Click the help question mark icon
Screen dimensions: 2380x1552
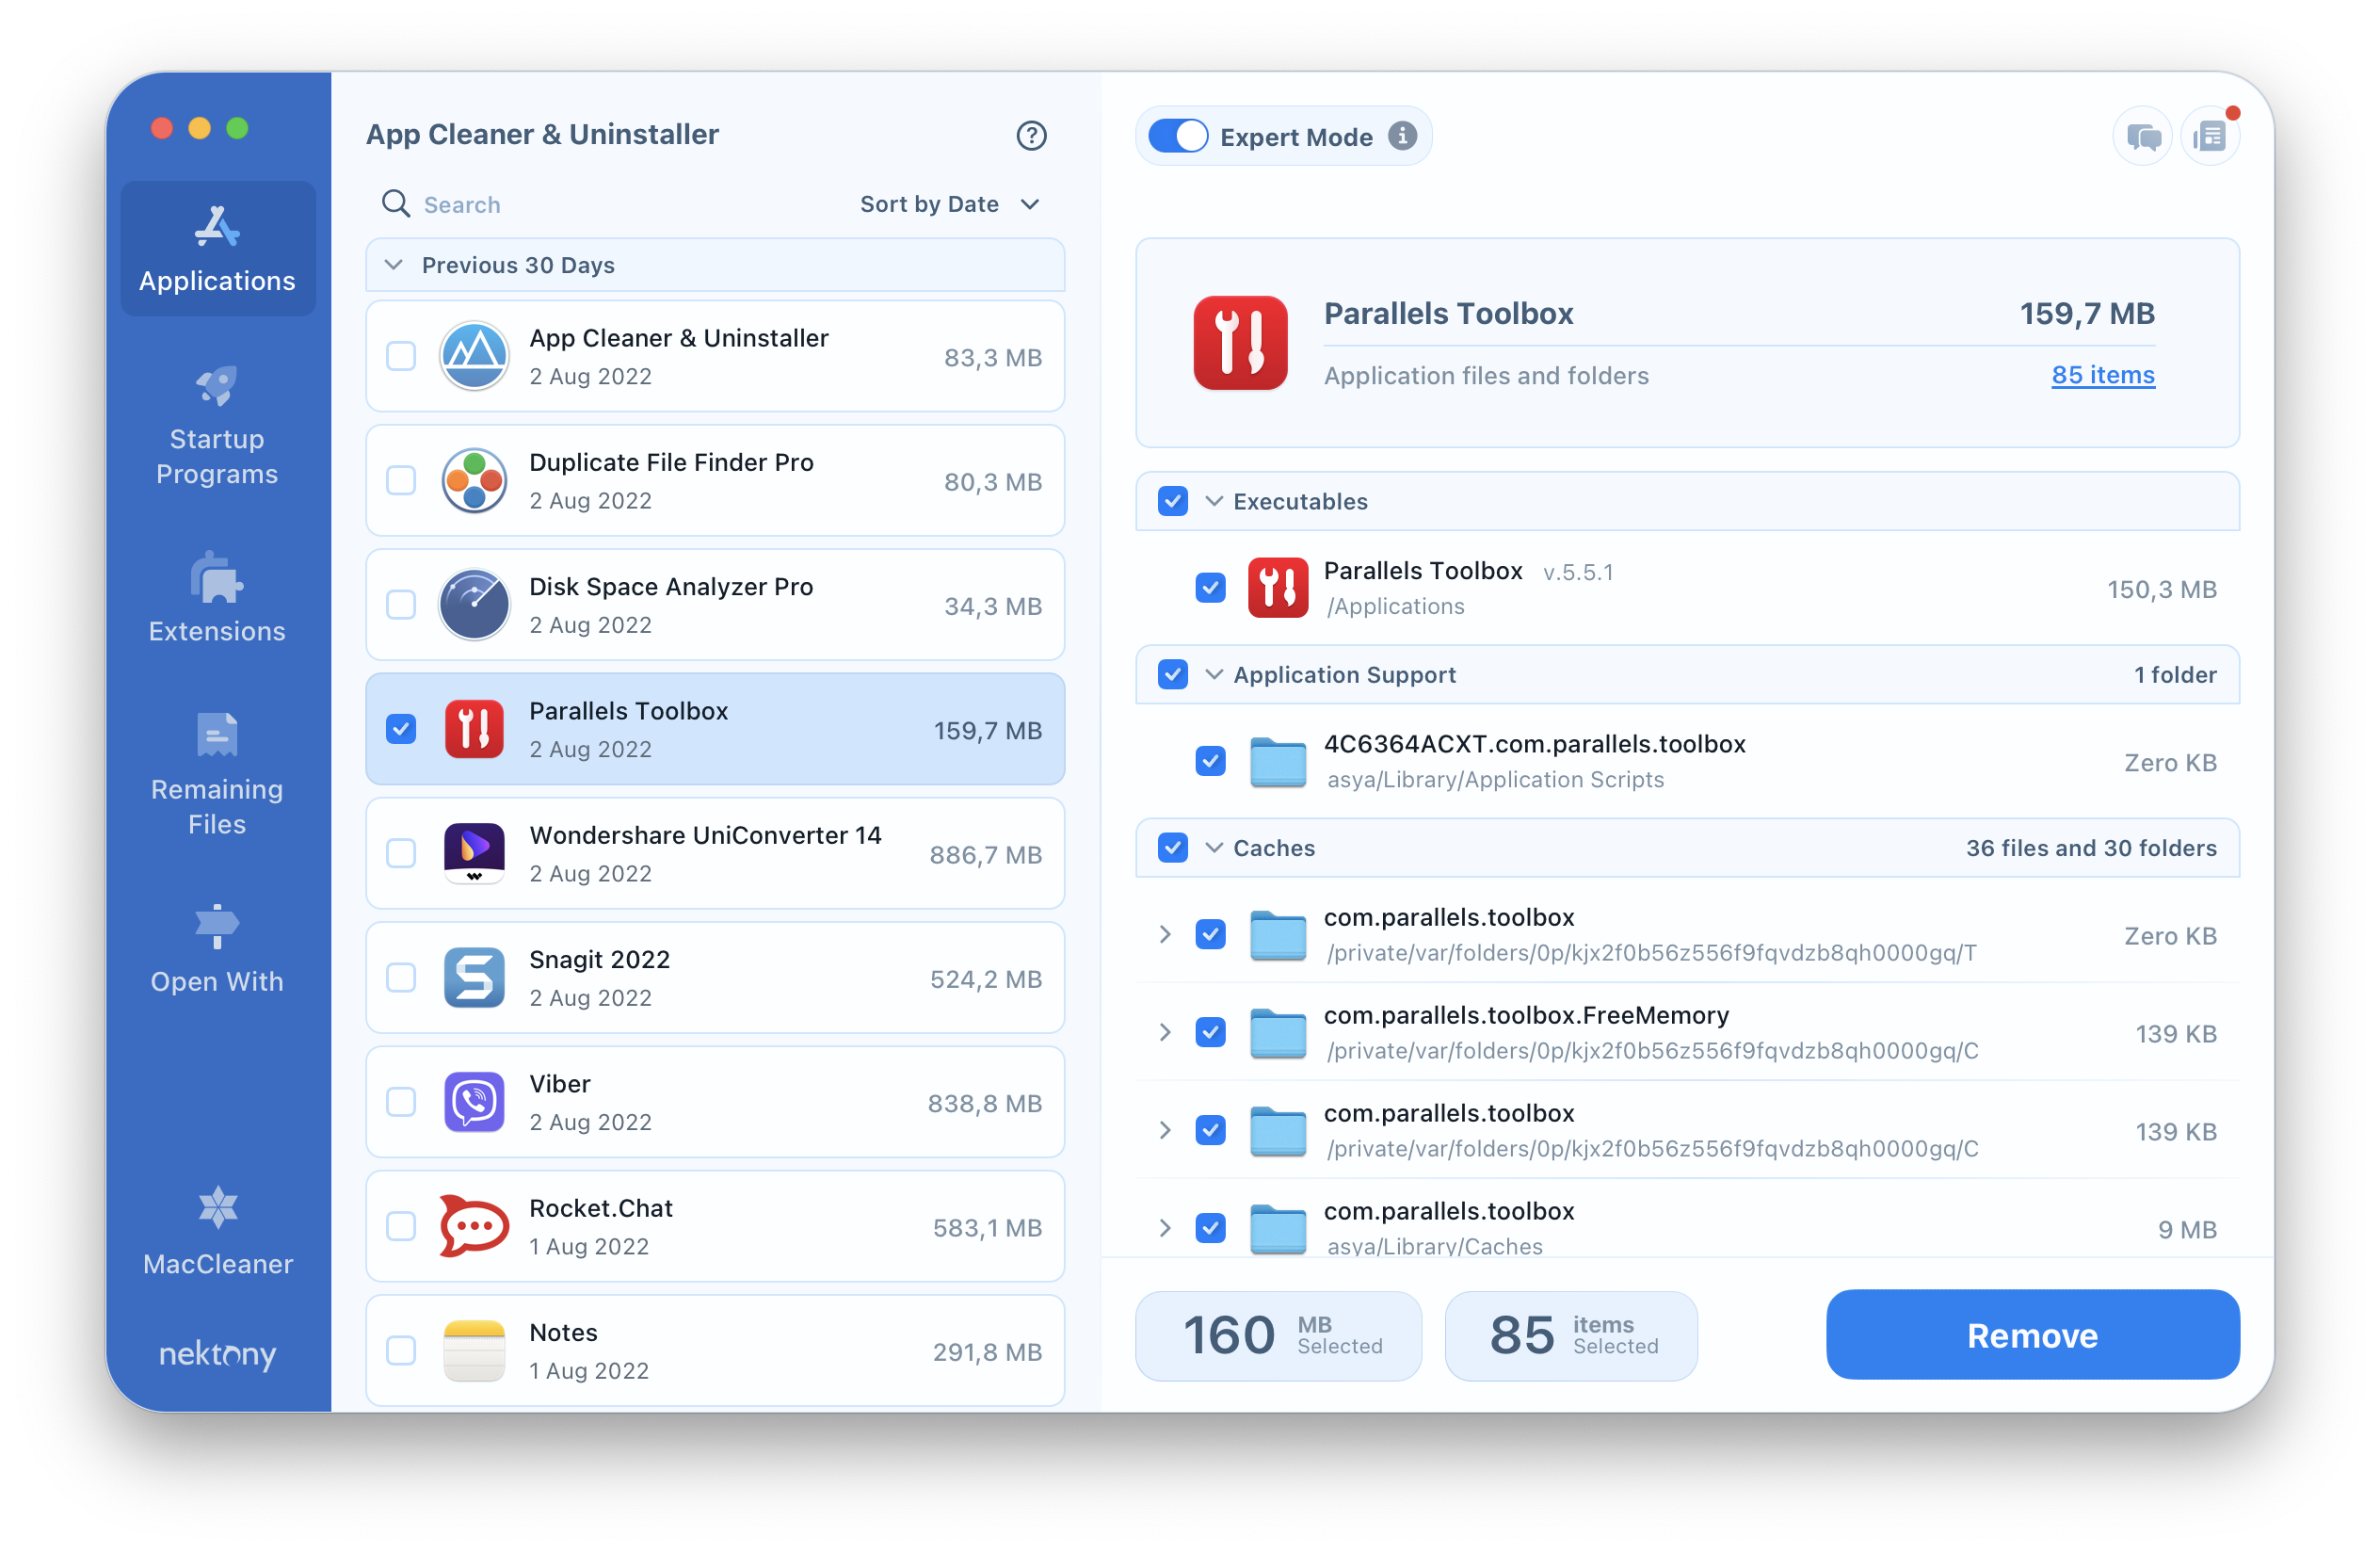pyautogui.click(x=1027, y=134)
